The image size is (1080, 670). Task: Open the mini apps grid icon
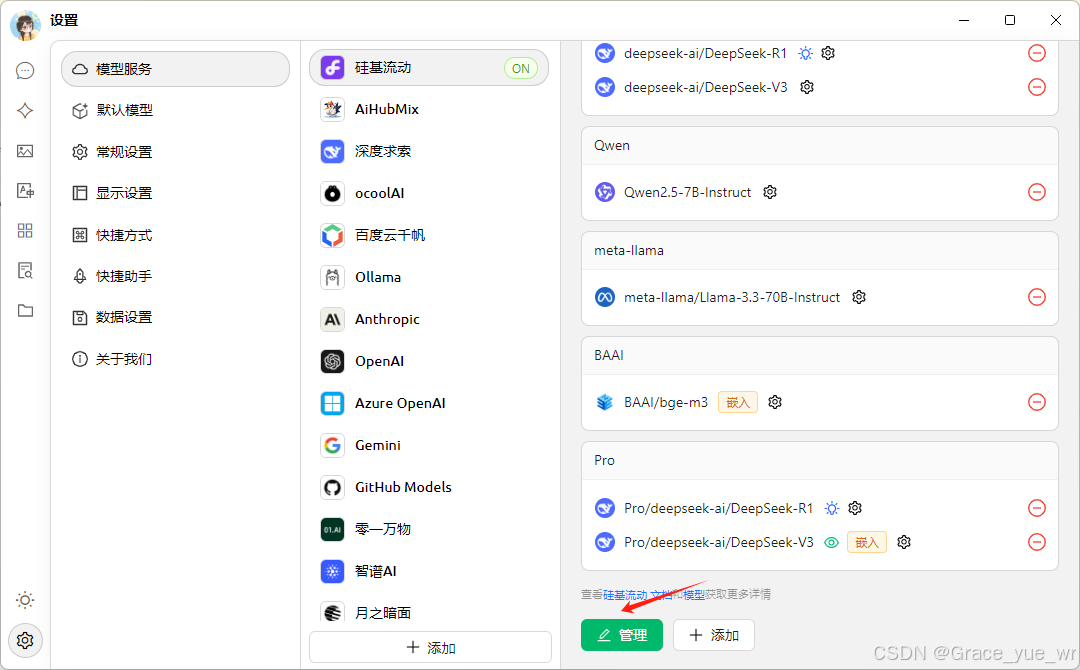pos(25,231)
